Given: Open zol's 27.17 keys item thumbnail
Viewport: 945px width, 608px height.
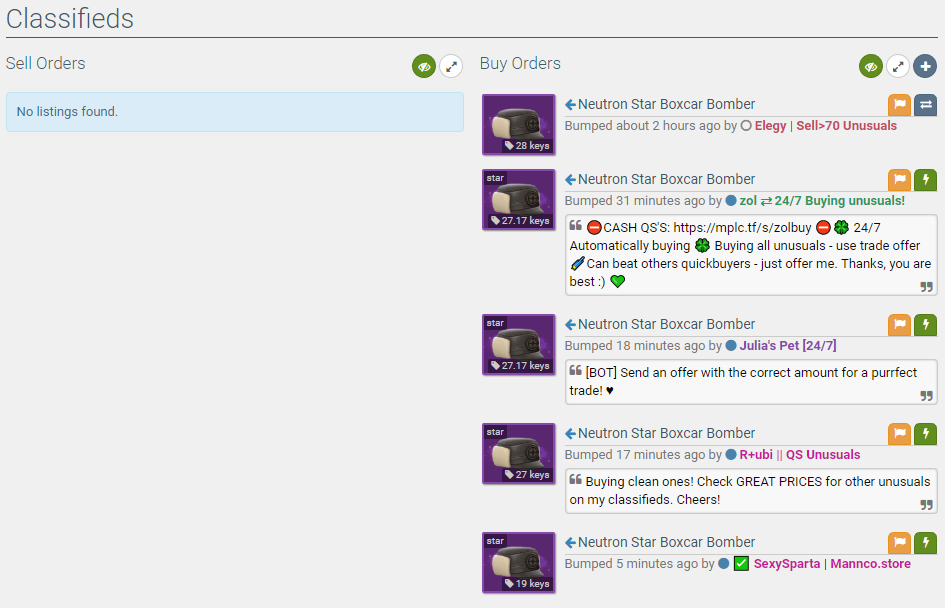Looking at the screenshot, I should 518,199.
